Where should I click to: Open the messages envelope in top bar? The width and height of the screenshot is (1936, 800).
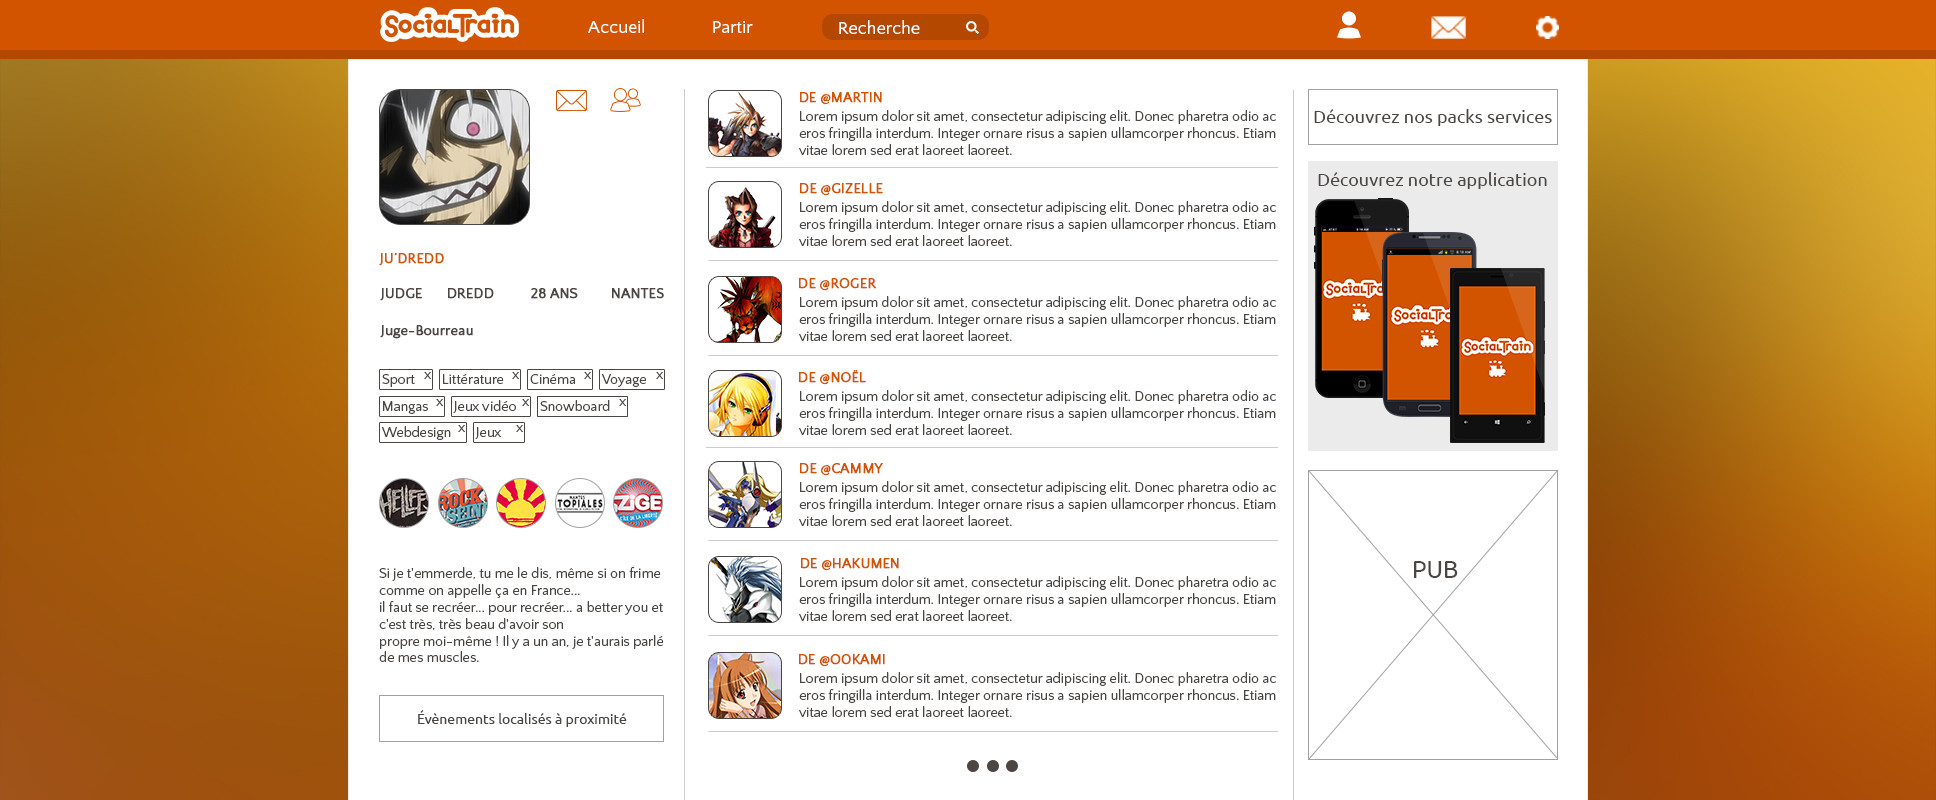coord(1447,27)
